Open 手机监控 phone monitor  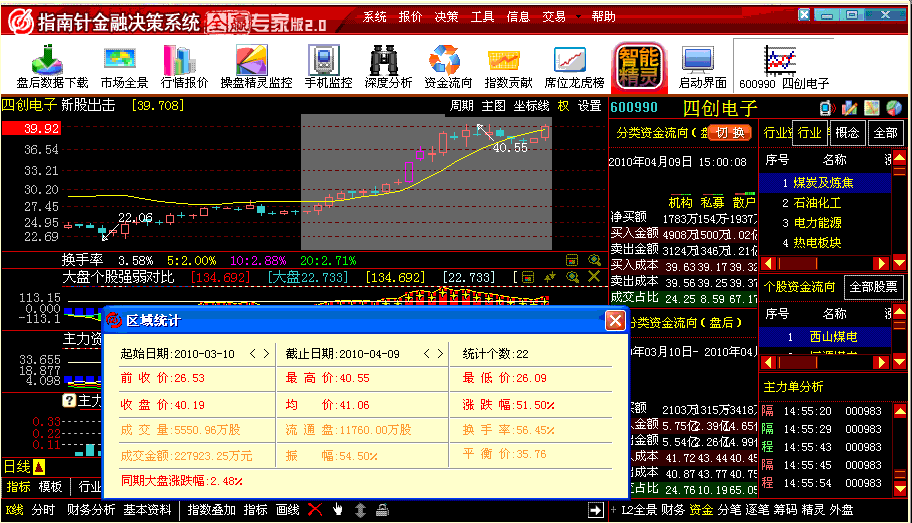tap(328, 67)
